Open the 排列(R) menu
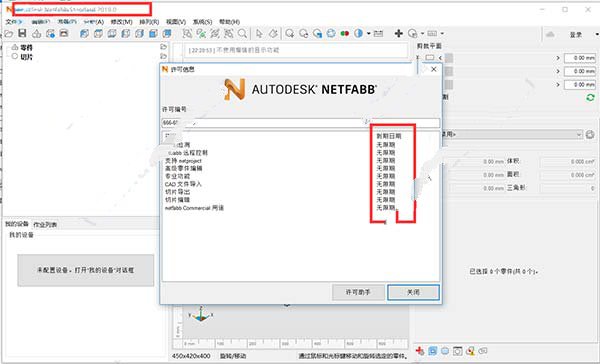The height and width of the screenshot is (364, 600). [x=149, y=22]
